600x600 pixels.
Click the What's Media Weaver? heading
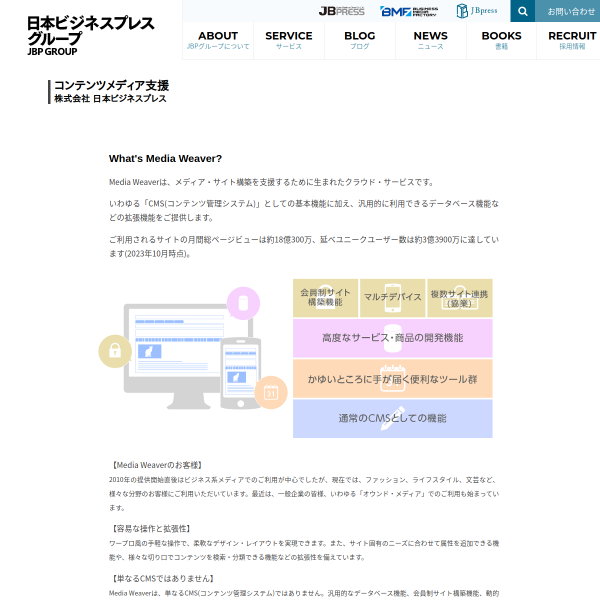[x=165, y=158]
